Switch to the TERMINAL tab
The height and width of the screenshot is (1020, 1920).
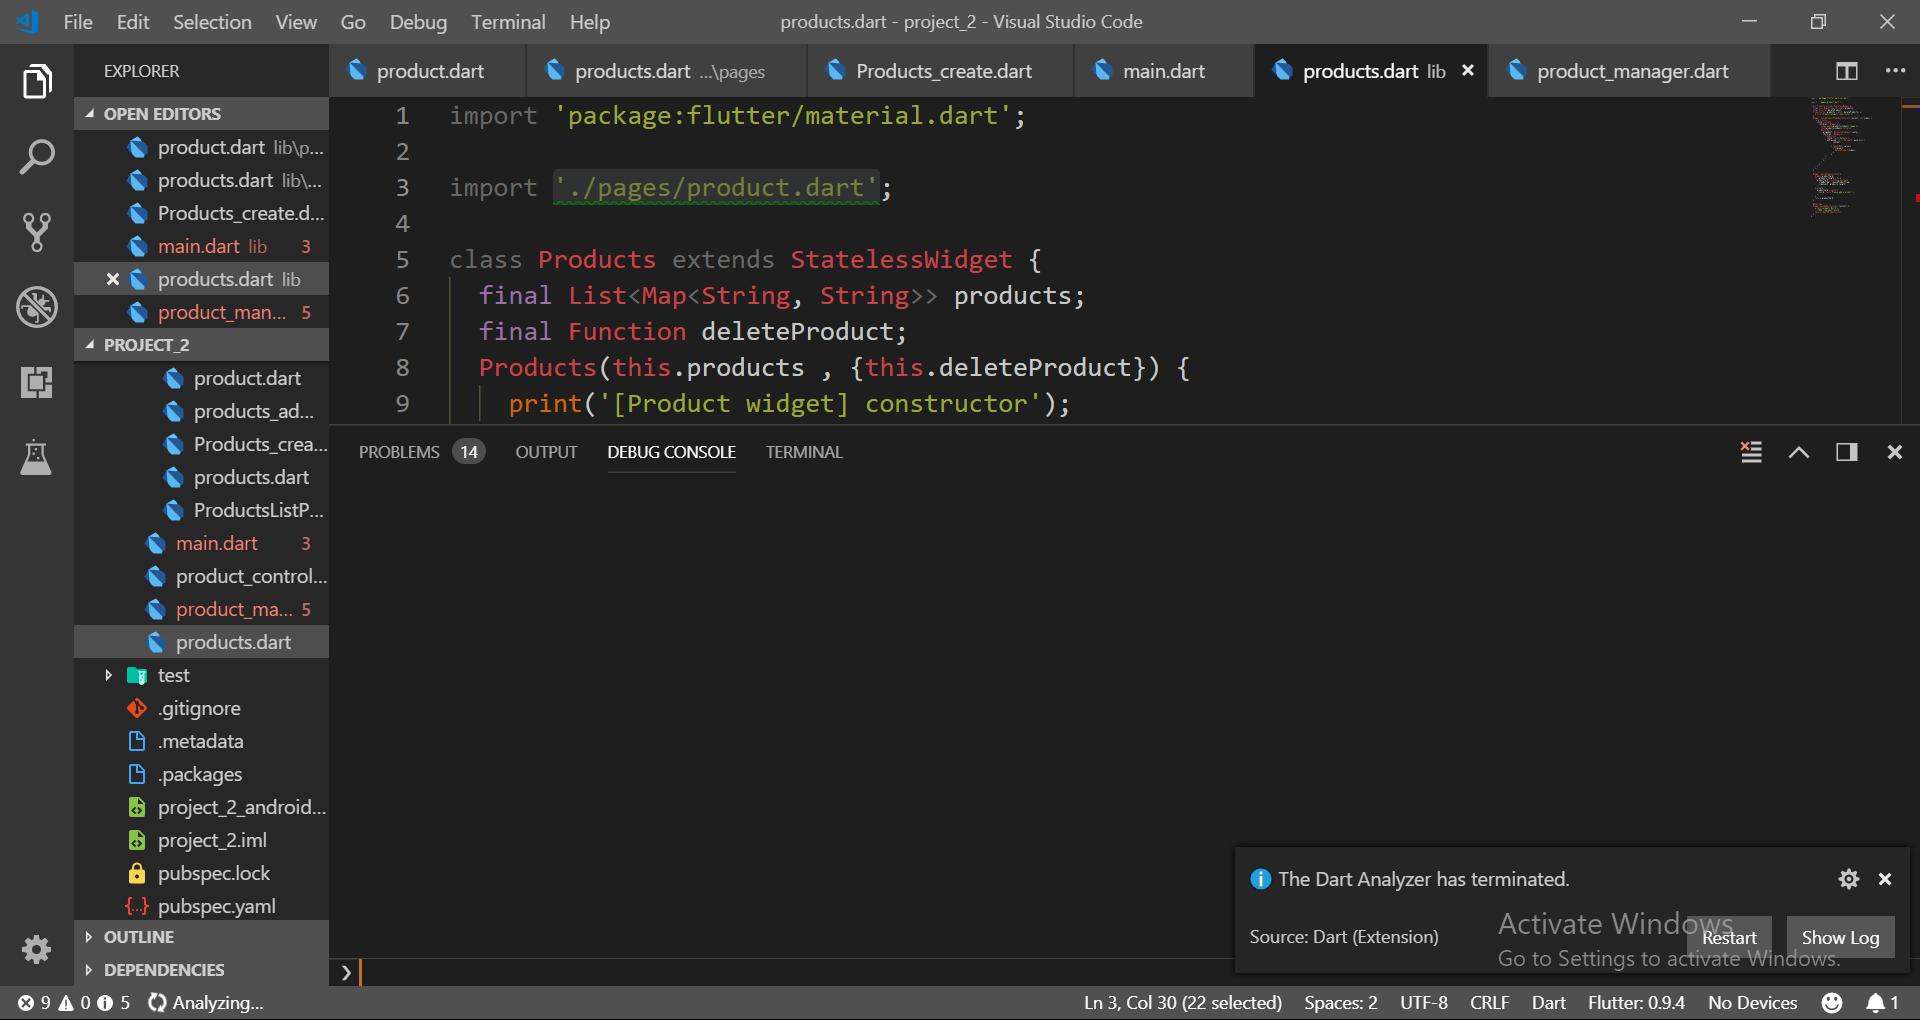(803, 452)
